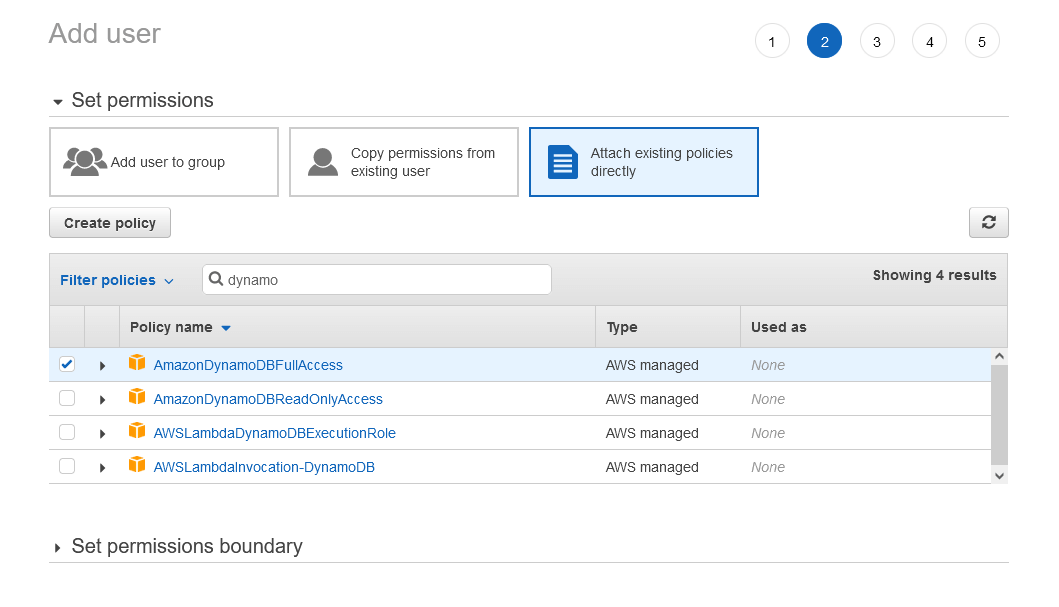Viewport: 1059px width, 607px height.
Task: Expand the AmazonDynamoDBReadOnlyAccess row details
Action: (102, 400)
